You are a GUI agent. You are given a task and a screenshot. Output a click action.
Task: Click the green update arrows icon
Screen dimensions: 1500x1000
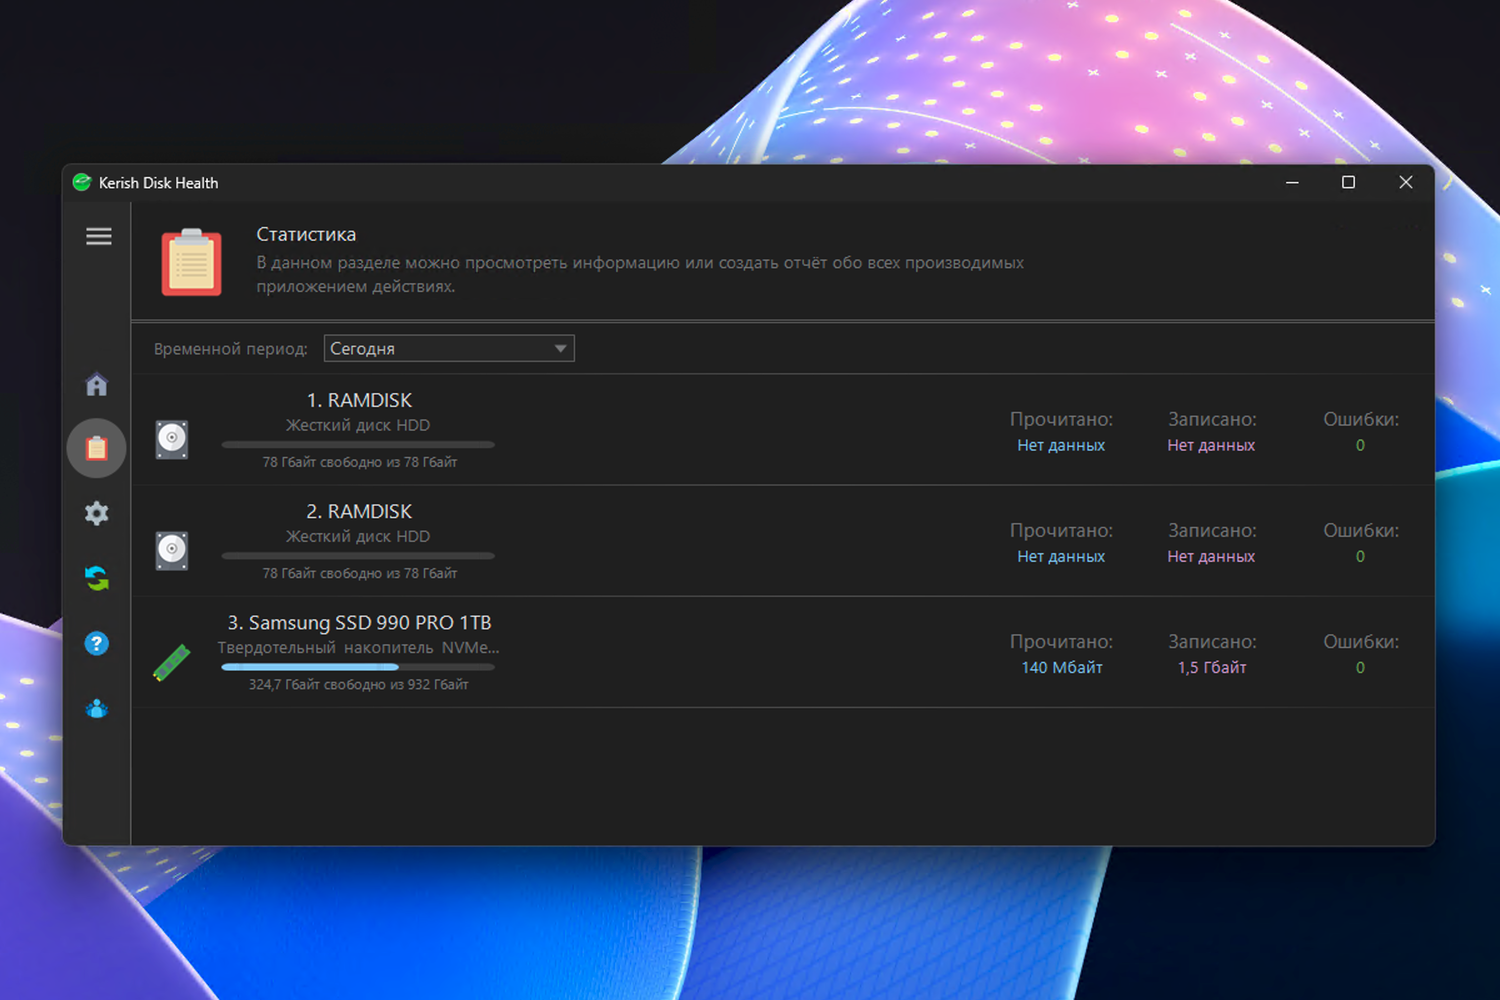click(x=97, y=578)
